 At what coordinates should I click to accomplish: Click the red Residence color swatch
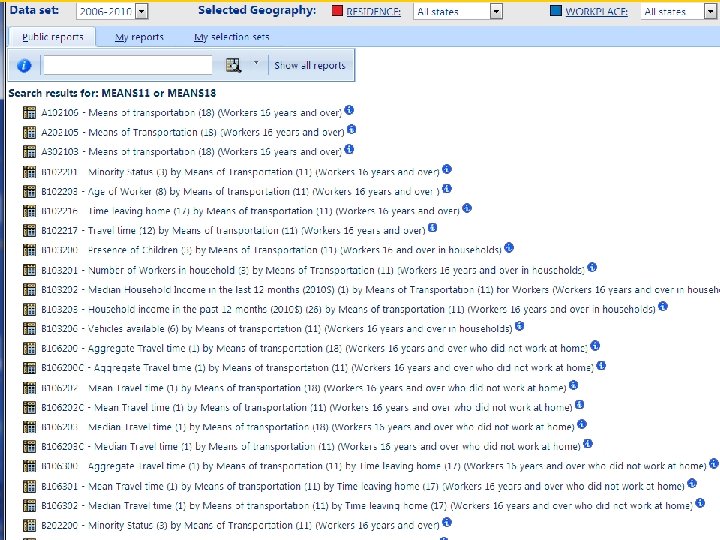[x=337, y=11]
